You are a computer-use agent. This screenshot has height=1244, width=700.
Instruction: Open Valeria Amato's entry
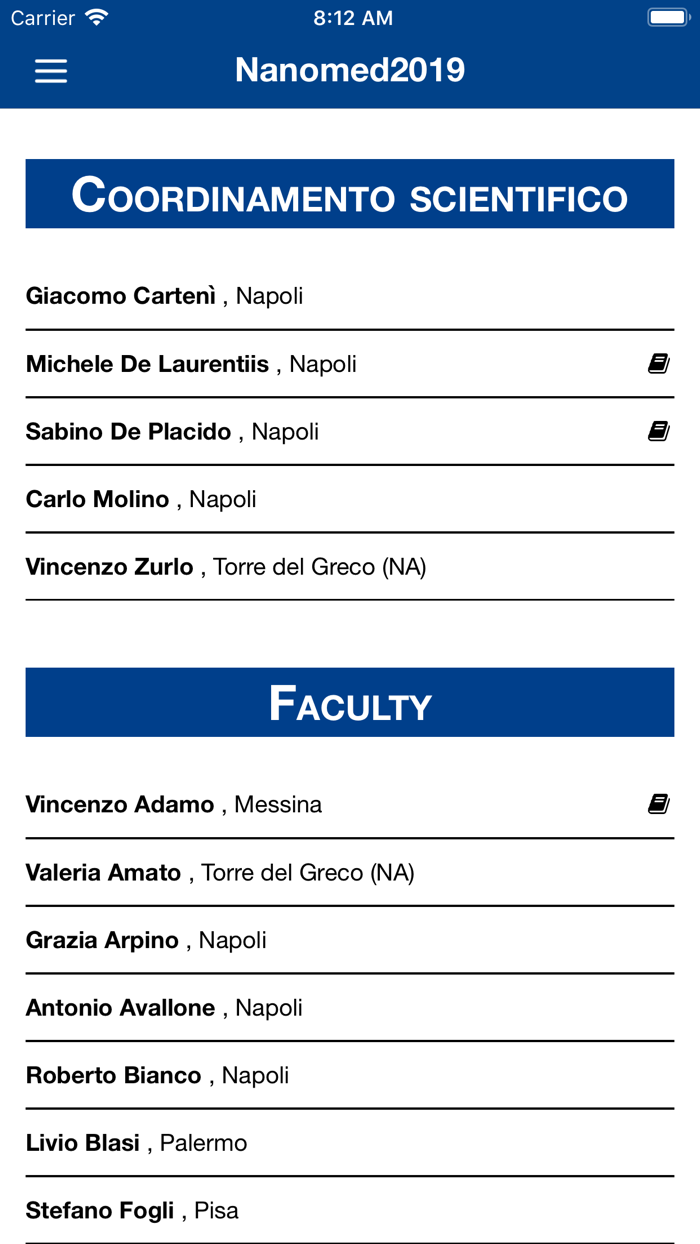220,873
